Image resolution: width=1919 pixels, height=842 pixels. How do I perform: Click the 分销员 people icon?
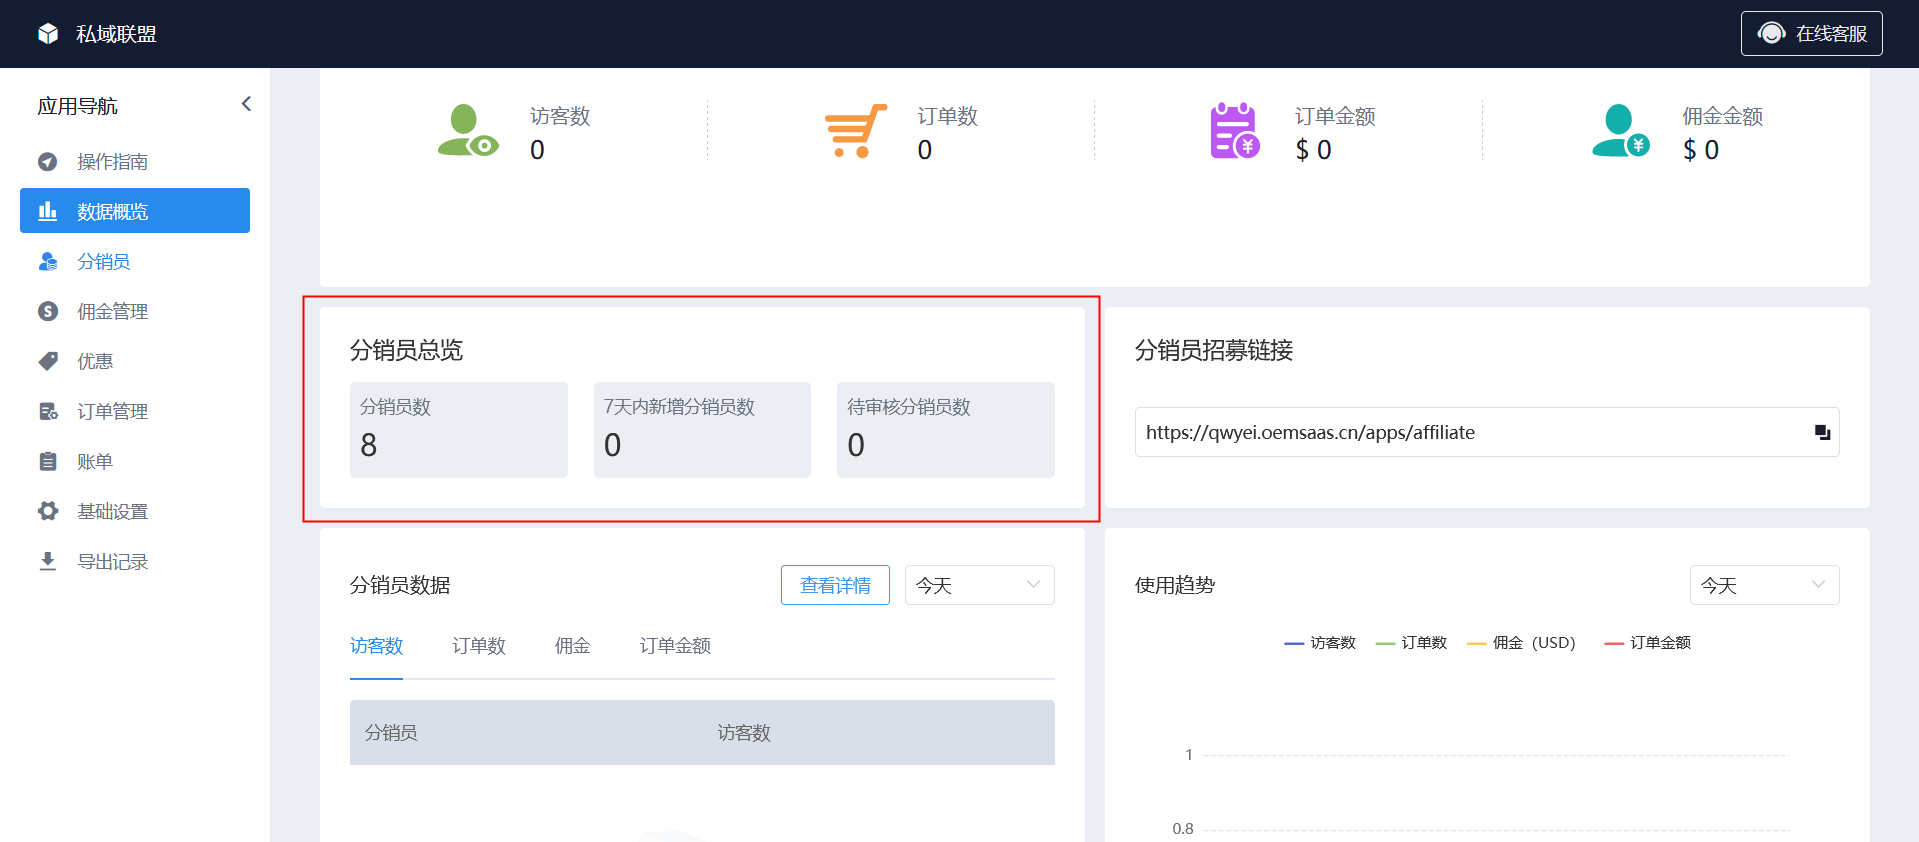48,261
